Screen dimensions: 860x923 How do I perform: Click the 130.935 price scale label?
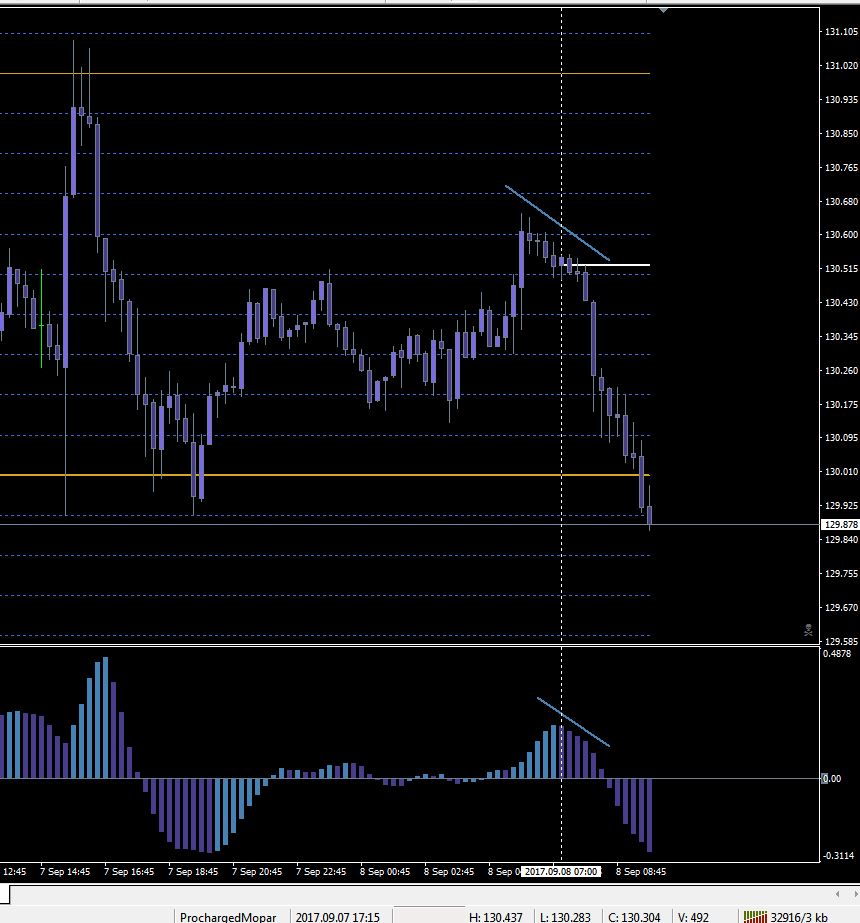click(841, 99)
